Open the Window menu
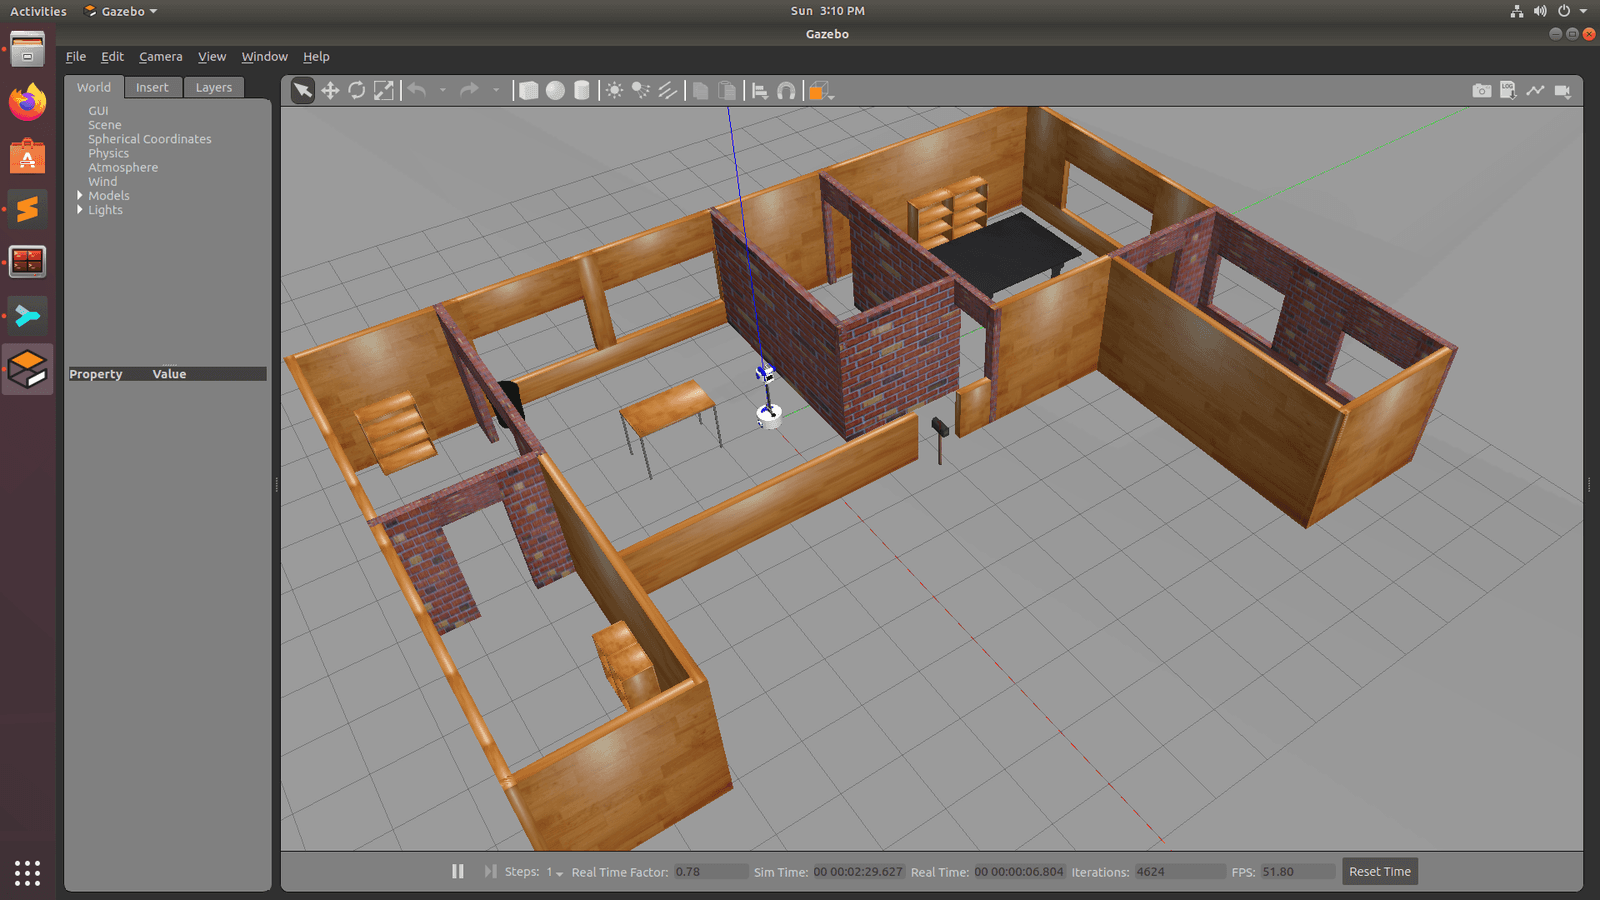This screenshot has width=1600, height=900. coord(264,57)
